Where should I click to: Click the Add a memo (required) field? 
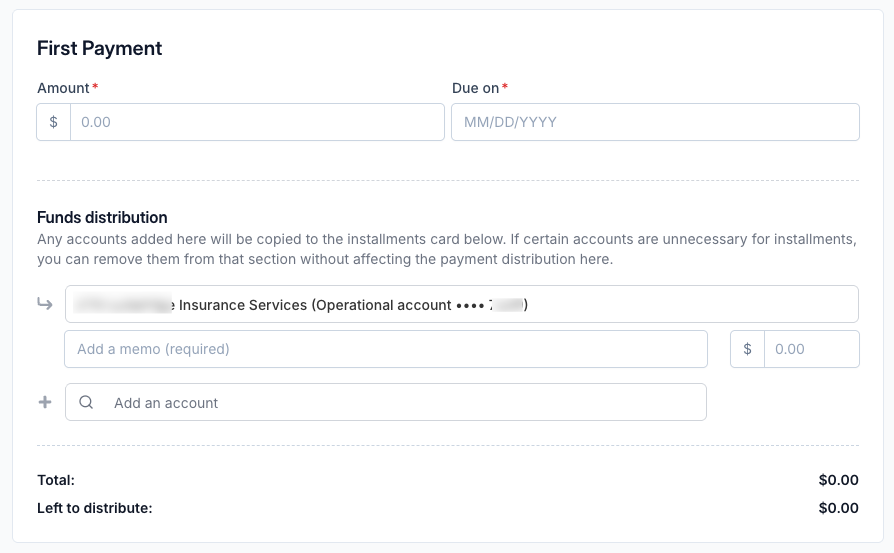coord(386,349)
